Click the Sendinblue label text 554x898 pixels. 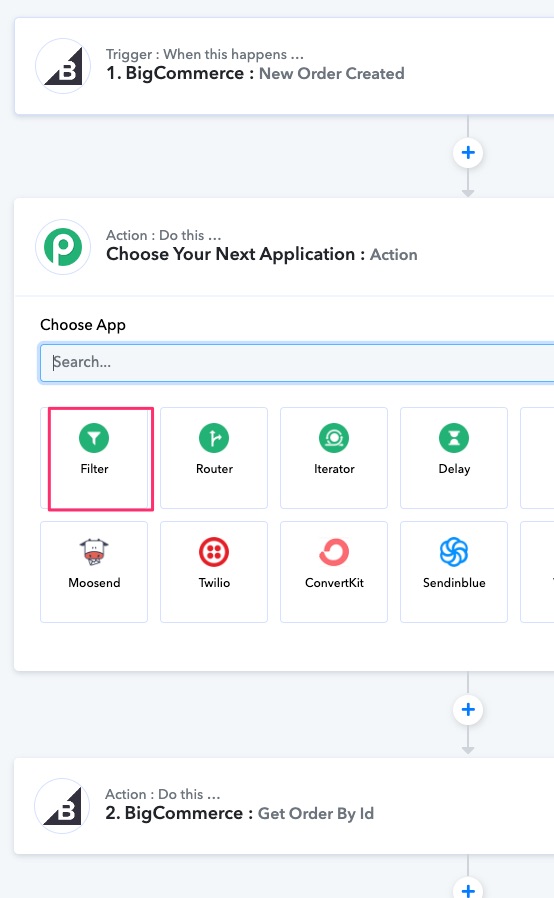[454, 583]
